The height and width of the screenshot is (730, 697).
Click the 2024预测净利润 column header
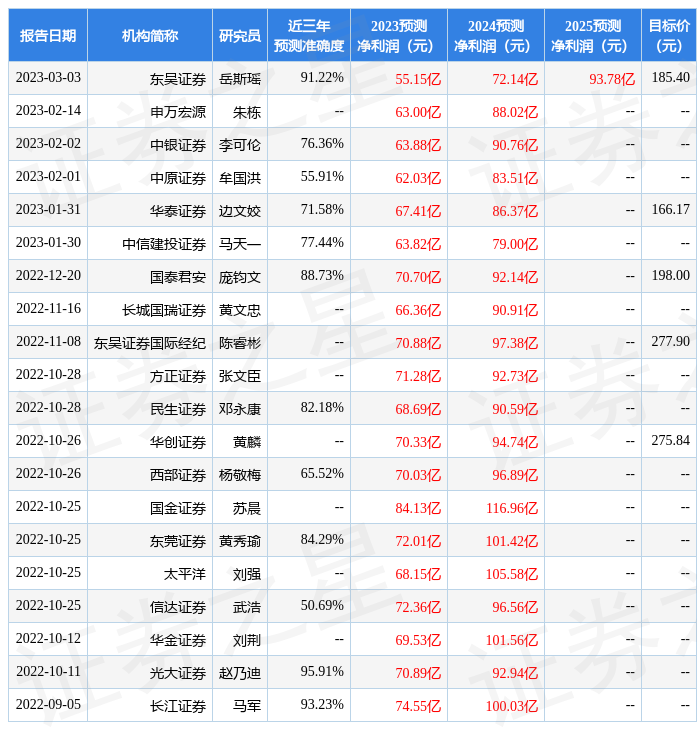pos(496,35)
